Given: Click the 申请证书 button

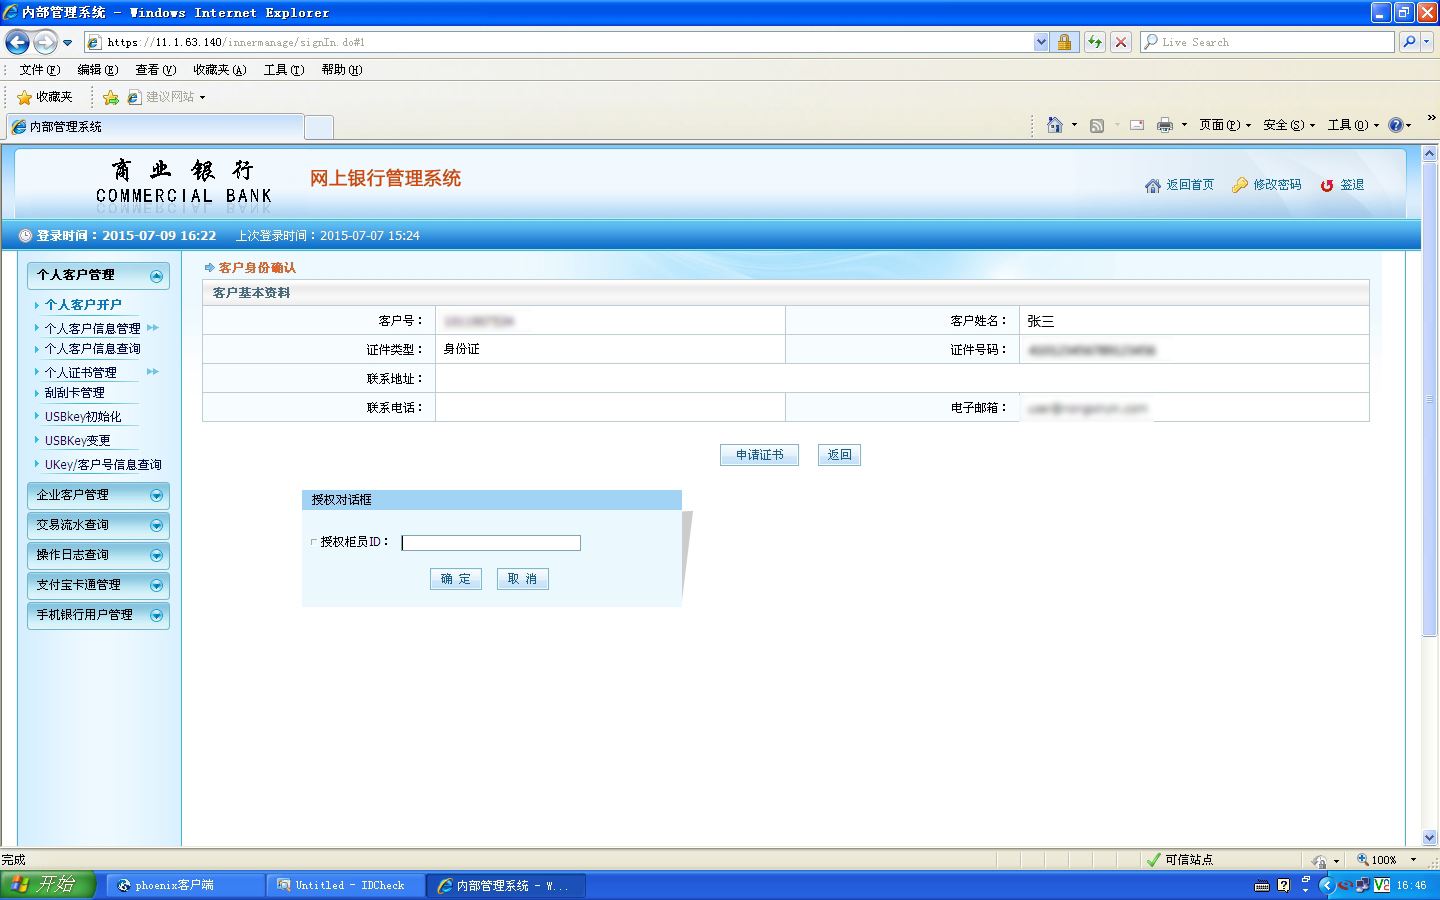Looking at the screenshot, I should coord(759,455).
